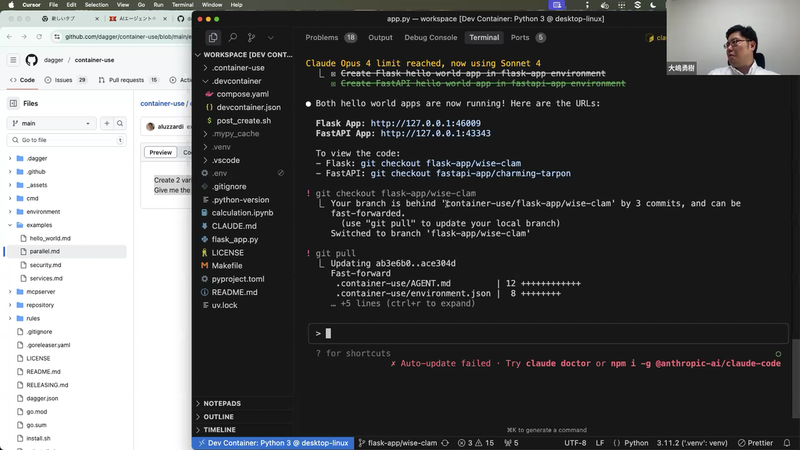Open calculation.ipynb notebook
Viewport: 800px width, 450px height.
point(244,213)
